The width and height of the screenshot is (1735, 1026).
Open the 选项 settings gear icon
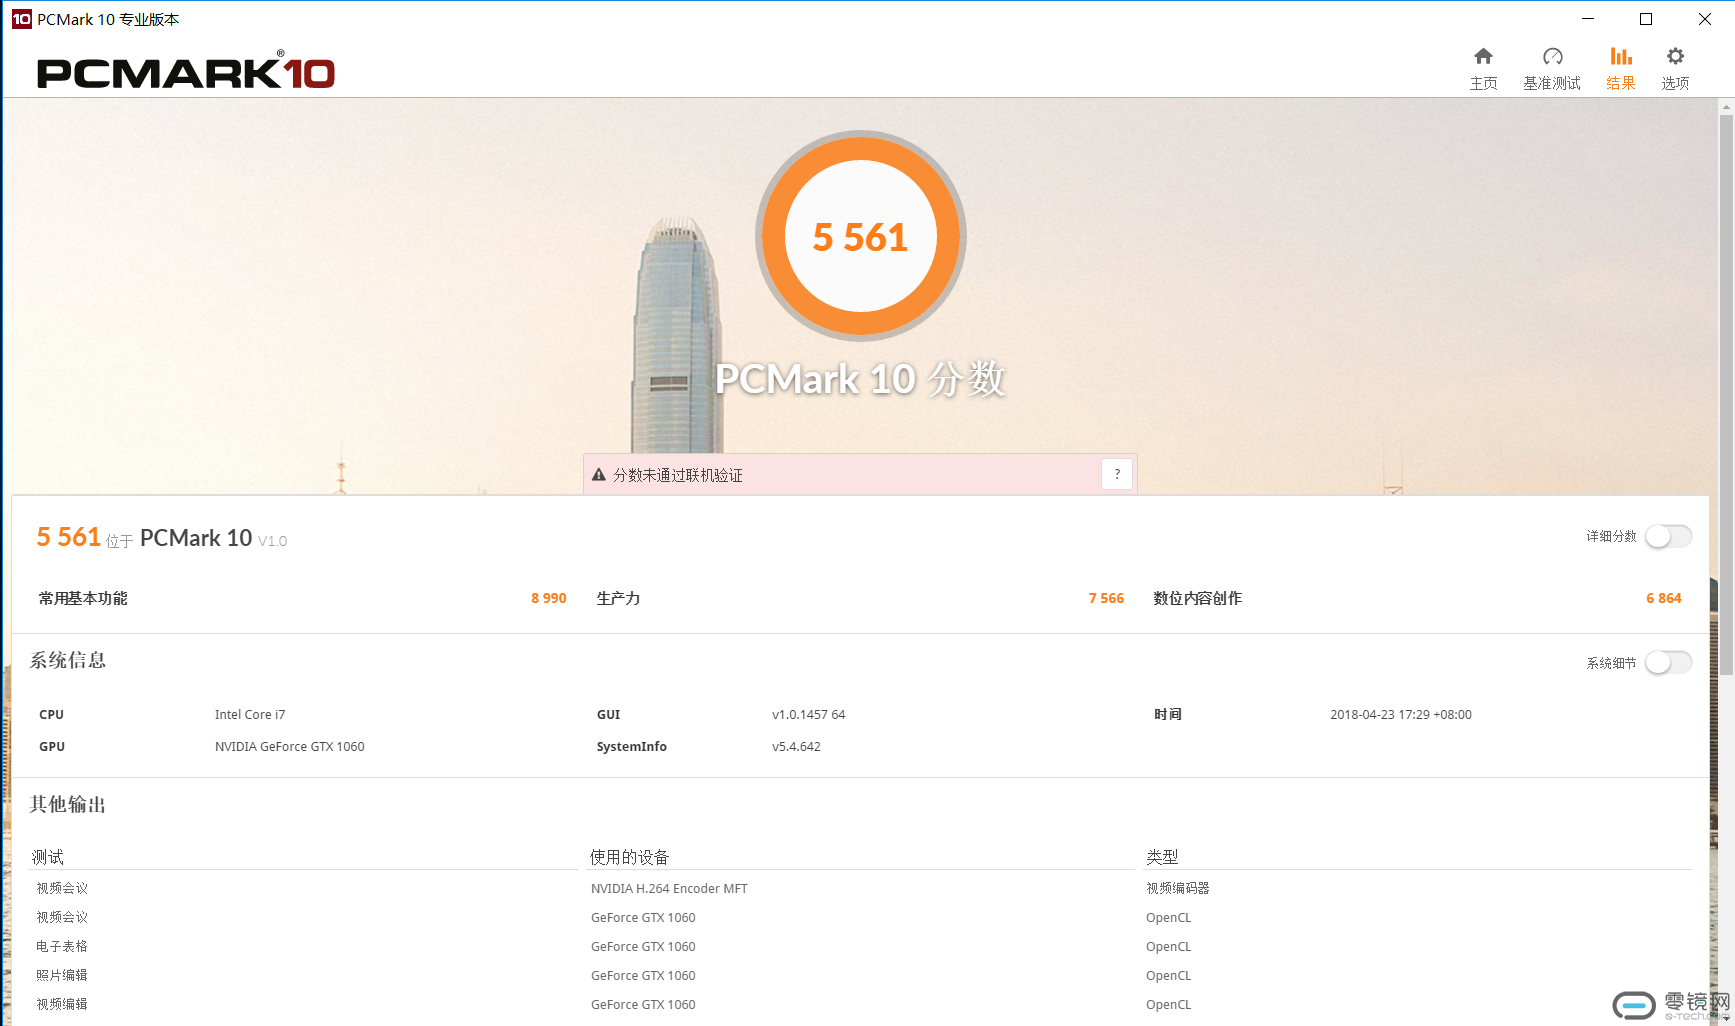click(x=1675, y=56)
